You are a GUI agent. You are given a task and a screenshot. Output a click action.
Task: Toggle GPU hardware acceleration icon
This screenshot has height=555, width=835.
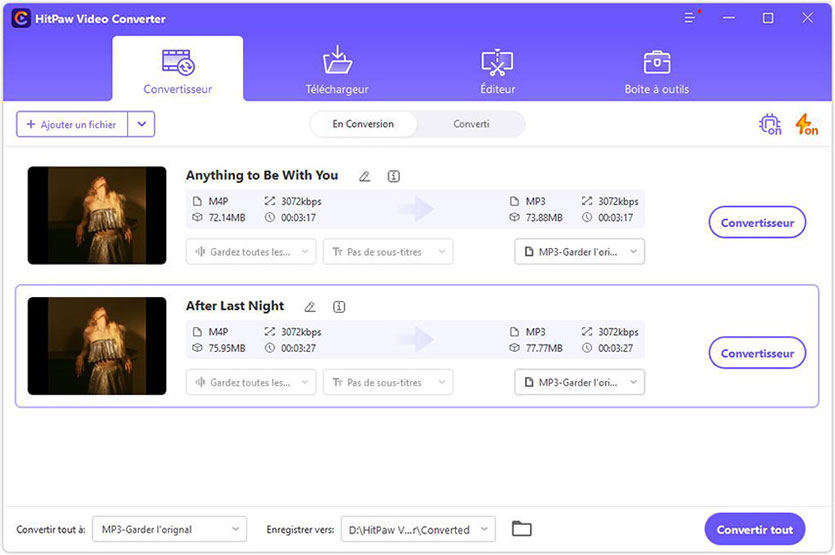pyautogui.click(x=769, y=125)
